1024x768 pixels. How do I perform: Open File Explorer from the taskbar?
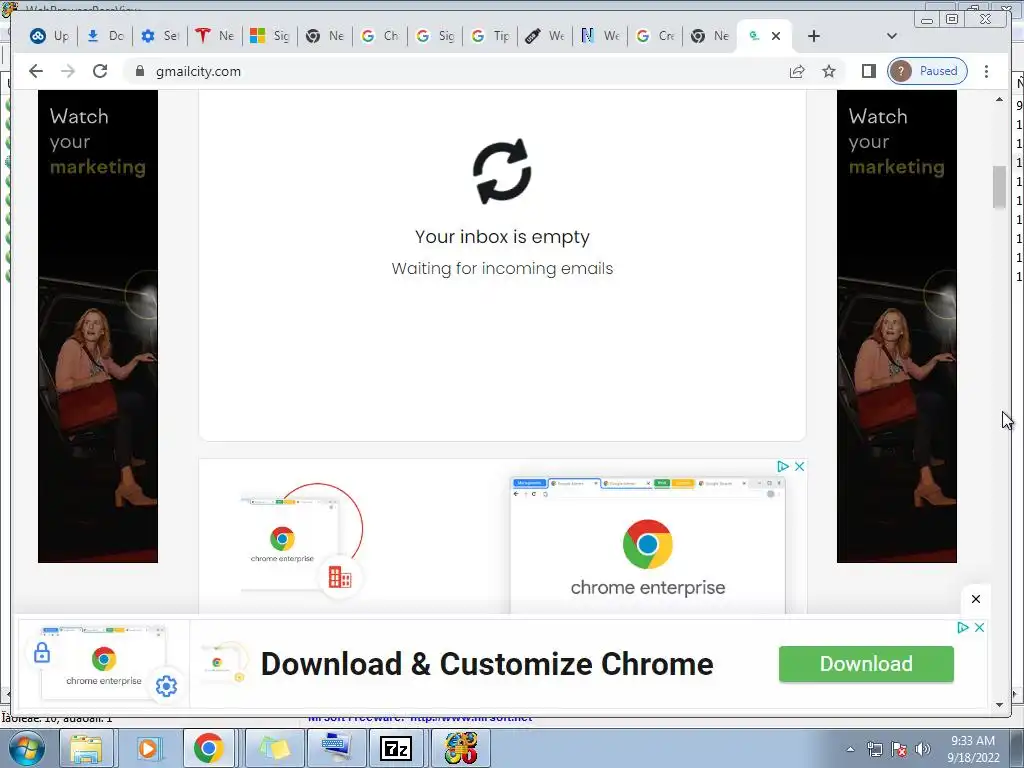point(86,748)
